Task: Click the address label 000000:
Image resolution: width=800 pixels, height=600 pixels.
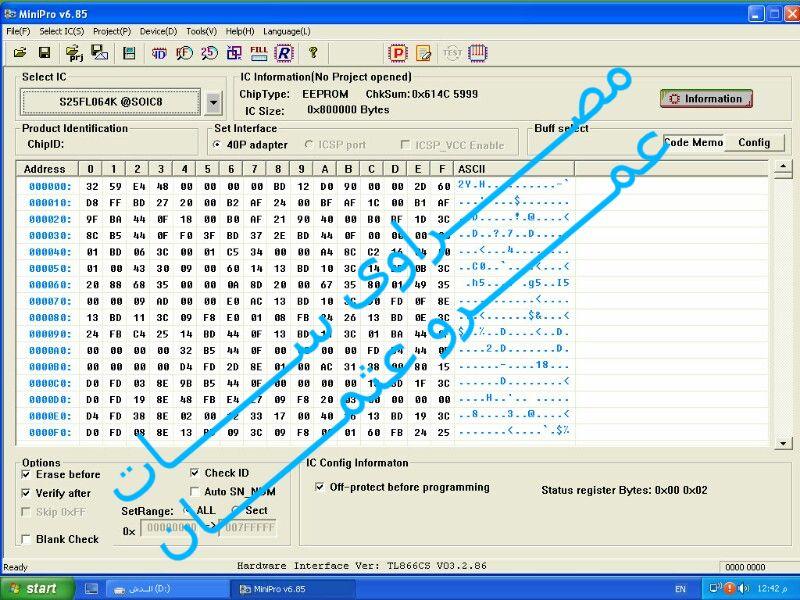Action: coord(50,187)
